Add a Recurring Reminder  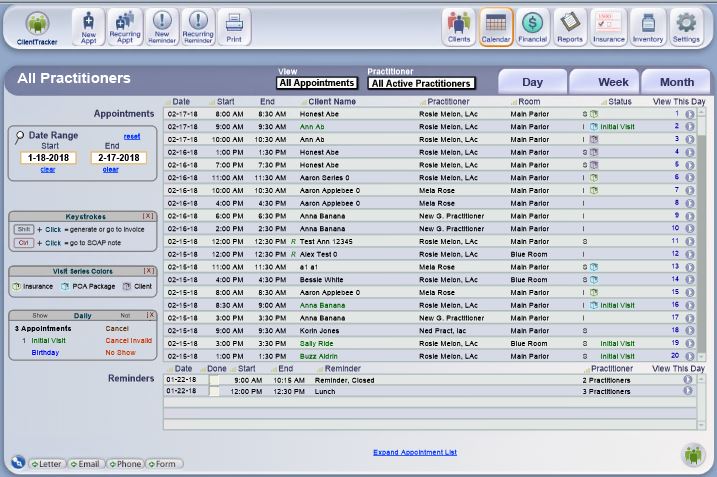[198, 27]
